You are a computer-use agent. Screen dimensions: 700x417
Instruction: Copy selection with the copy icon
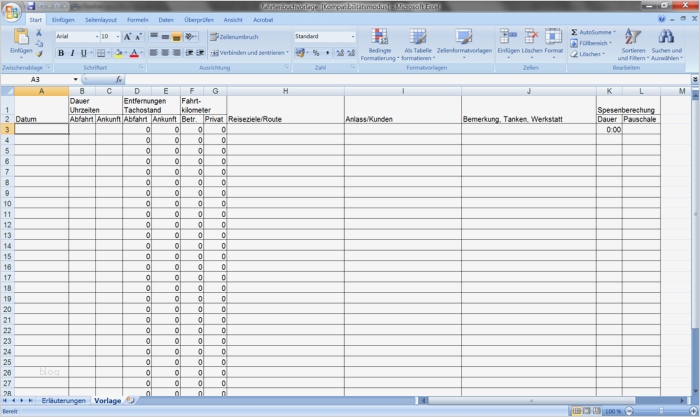(39, 43)
